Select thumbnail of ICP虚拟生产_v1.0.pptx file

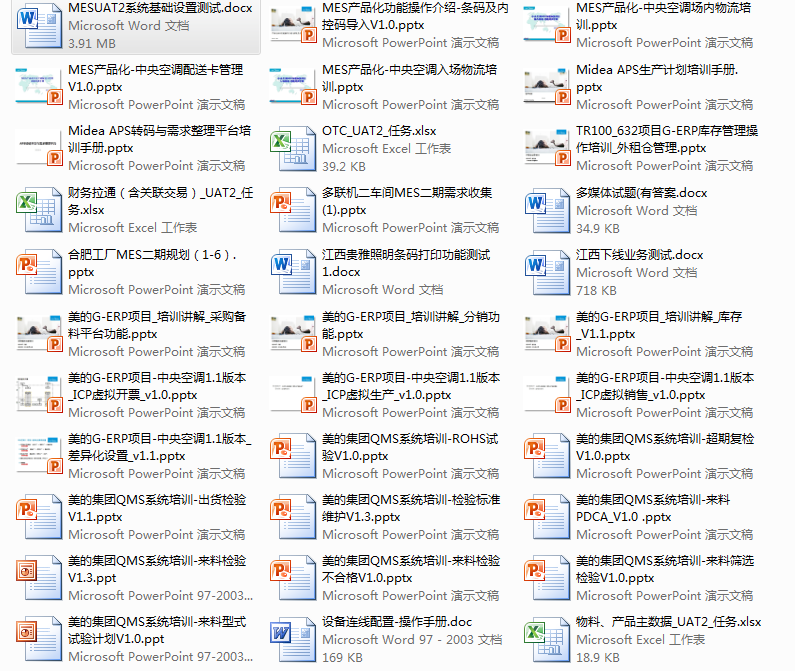click(293, 395)
